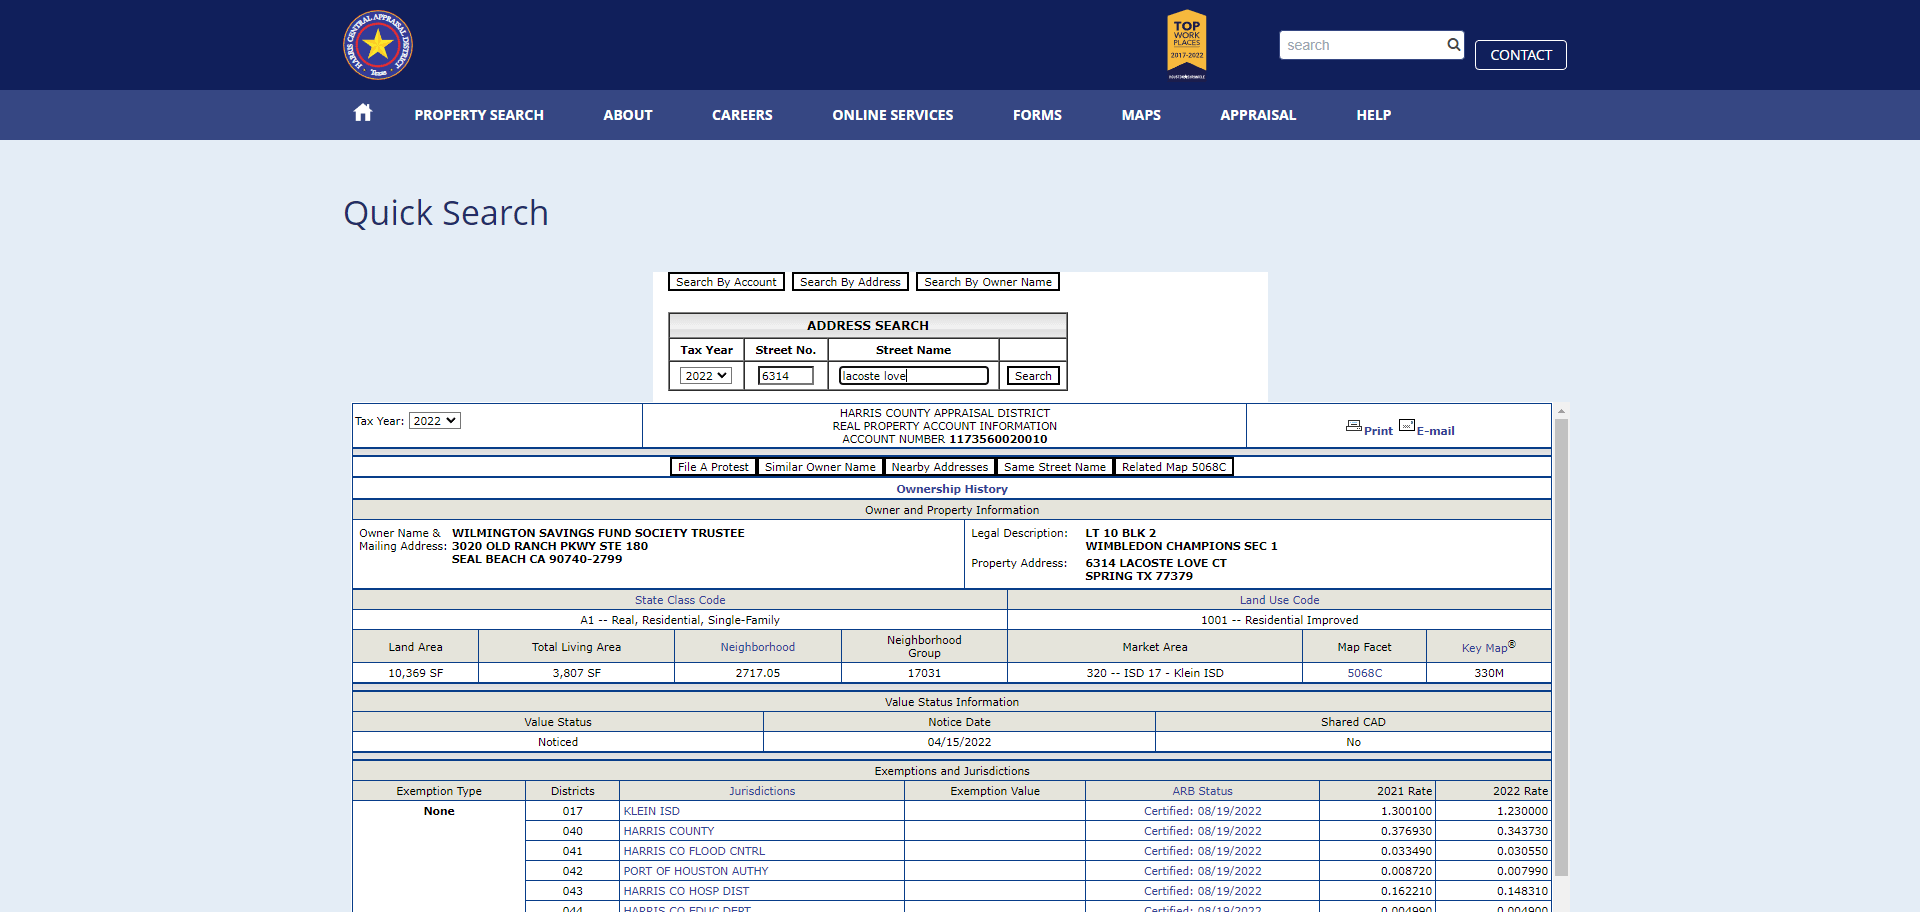
Task: Open the Property Search menu
Action: 479,115
